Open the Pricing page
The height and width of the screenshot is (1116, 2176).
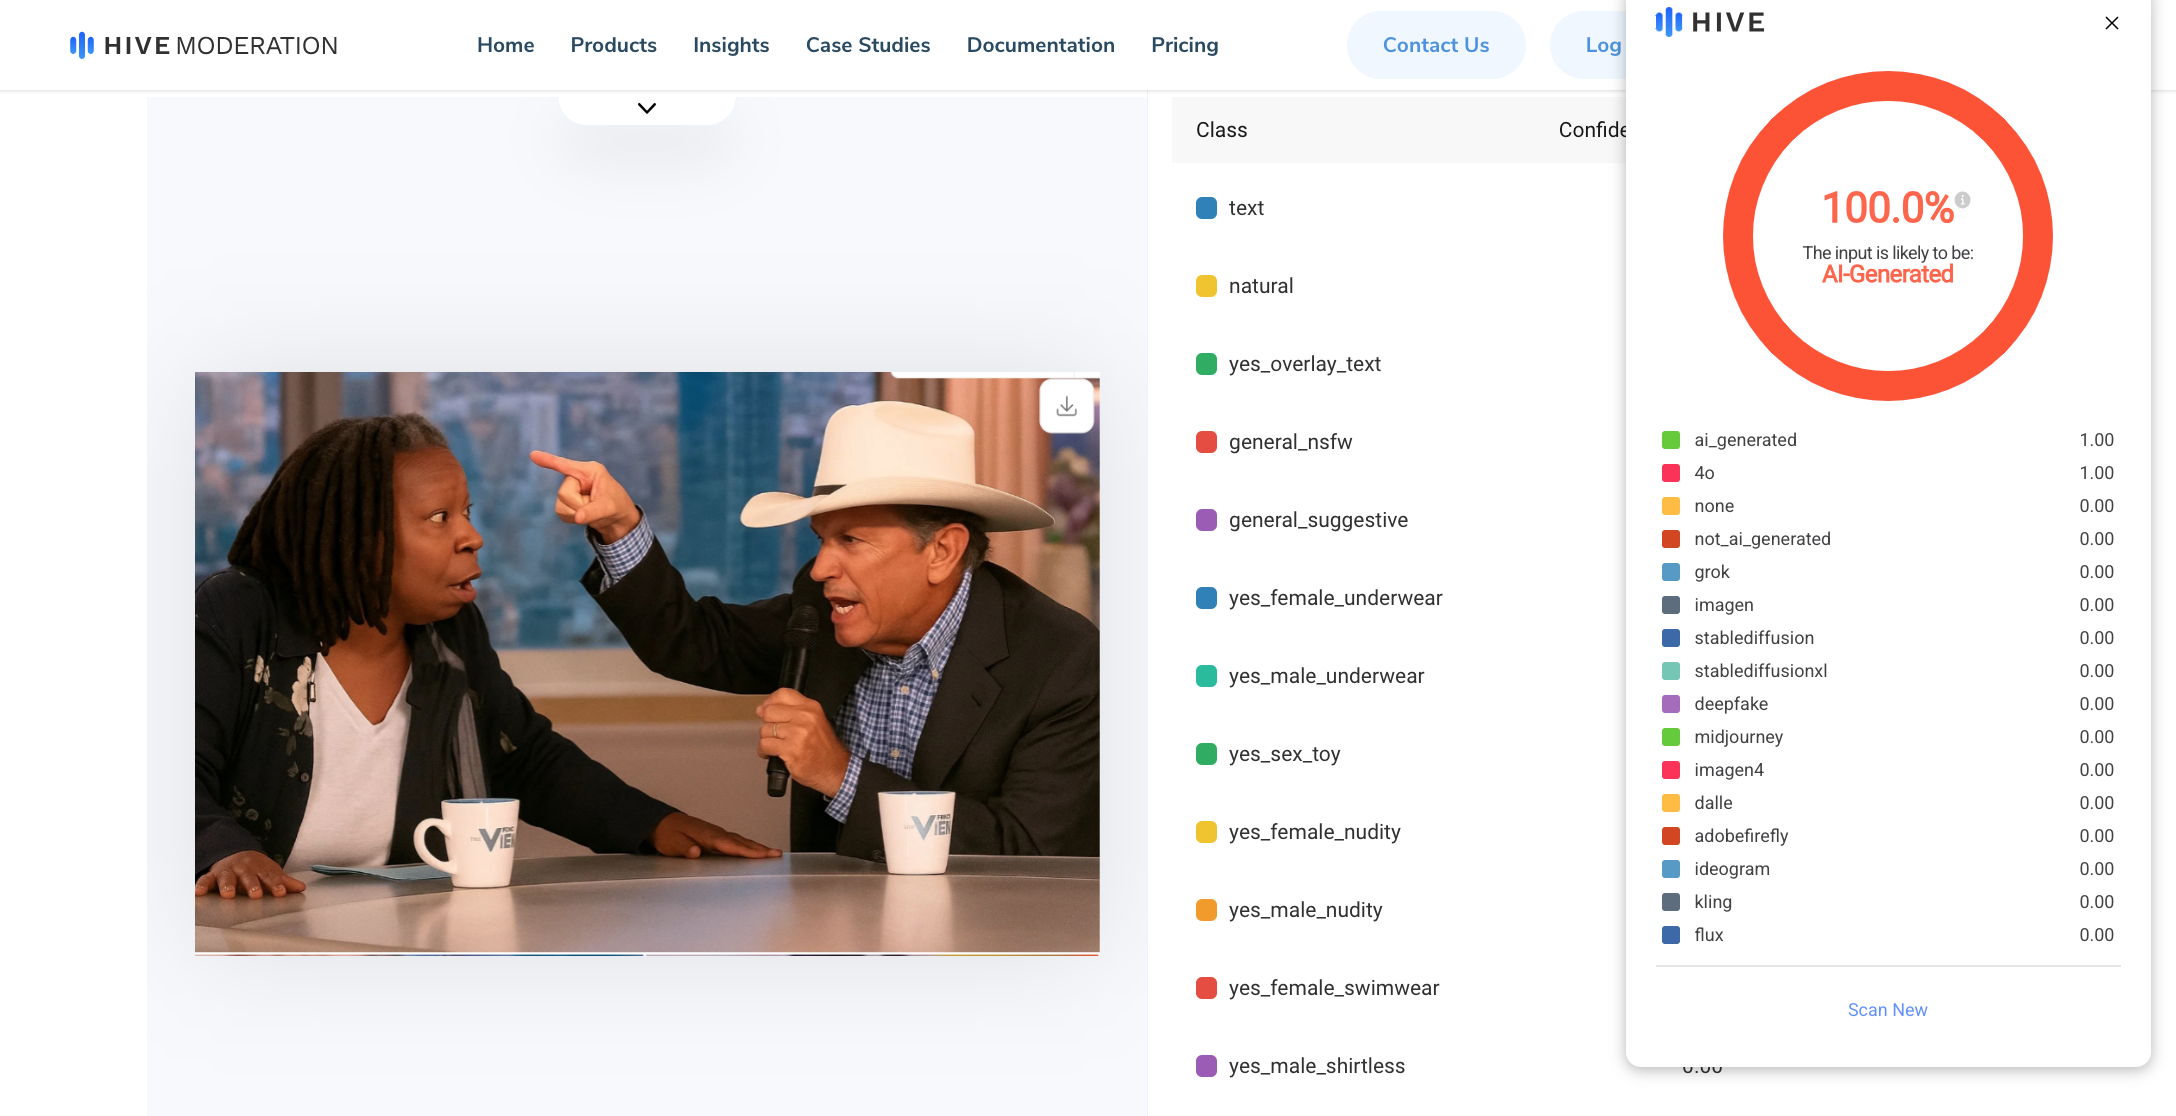(x=1184, y=45)
